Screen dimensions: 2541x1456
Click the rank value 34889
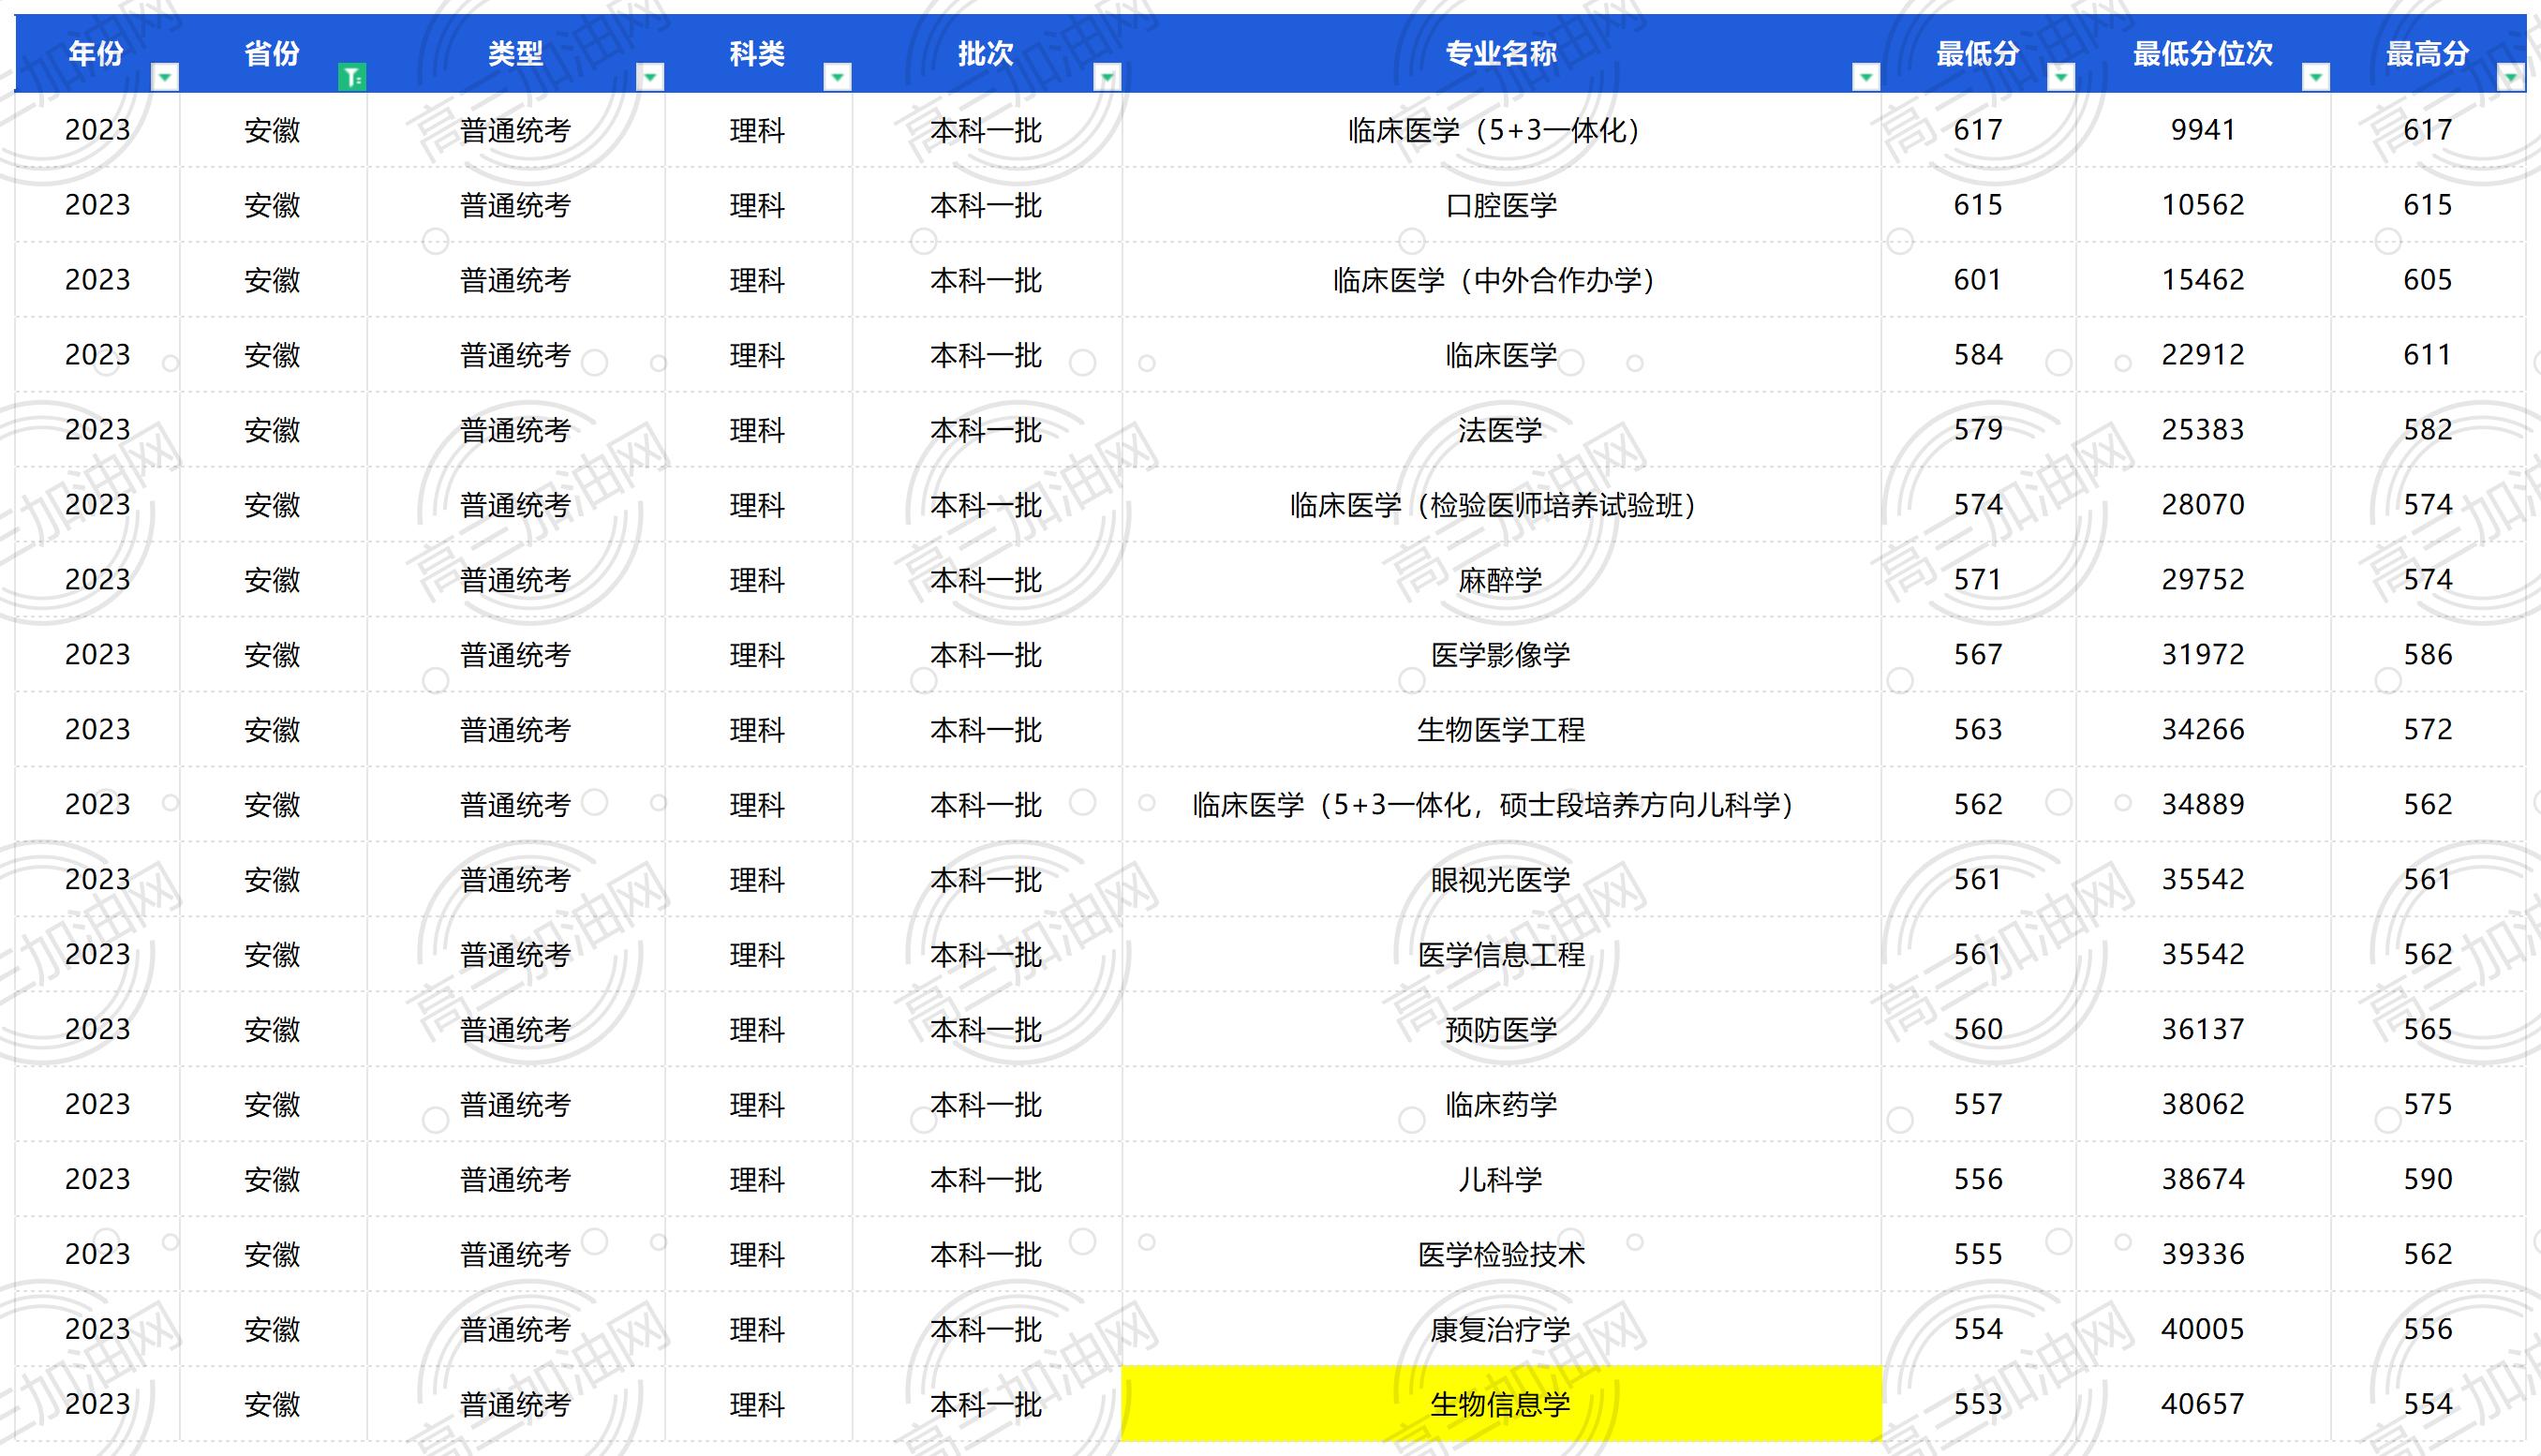(x=2203, y=805)
